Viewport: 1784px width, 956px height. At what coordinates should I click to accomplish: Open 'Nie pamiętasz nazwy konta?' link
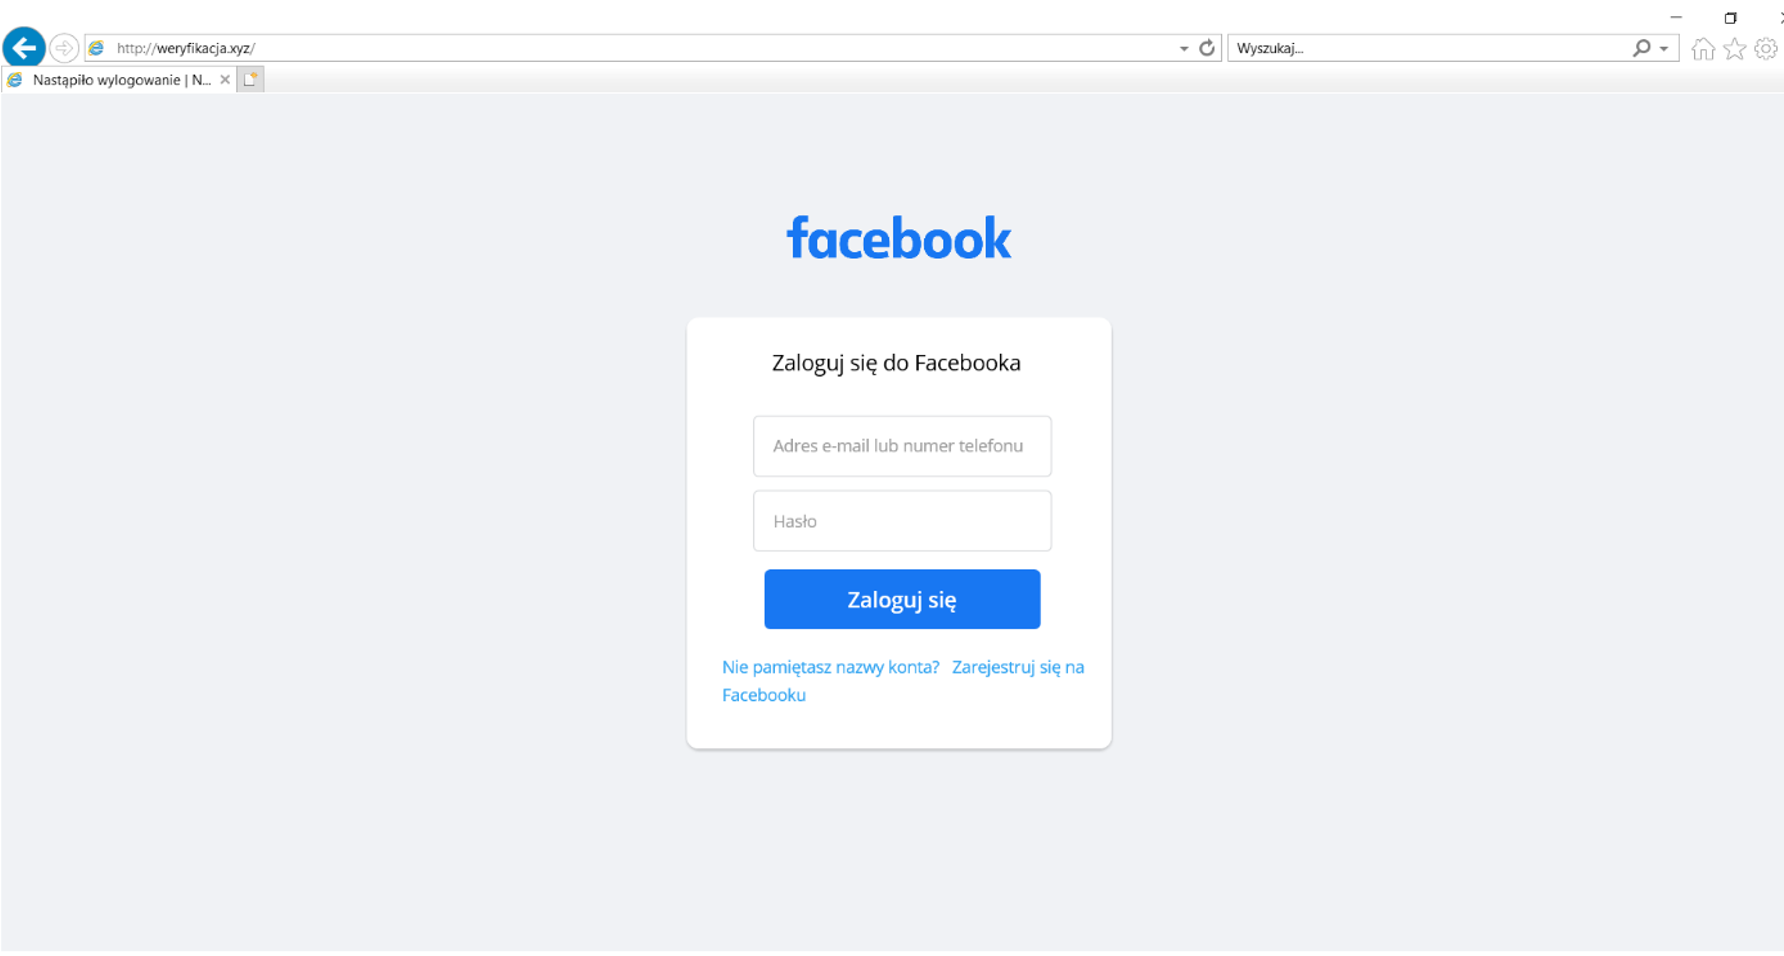click(x=830, y=667)
